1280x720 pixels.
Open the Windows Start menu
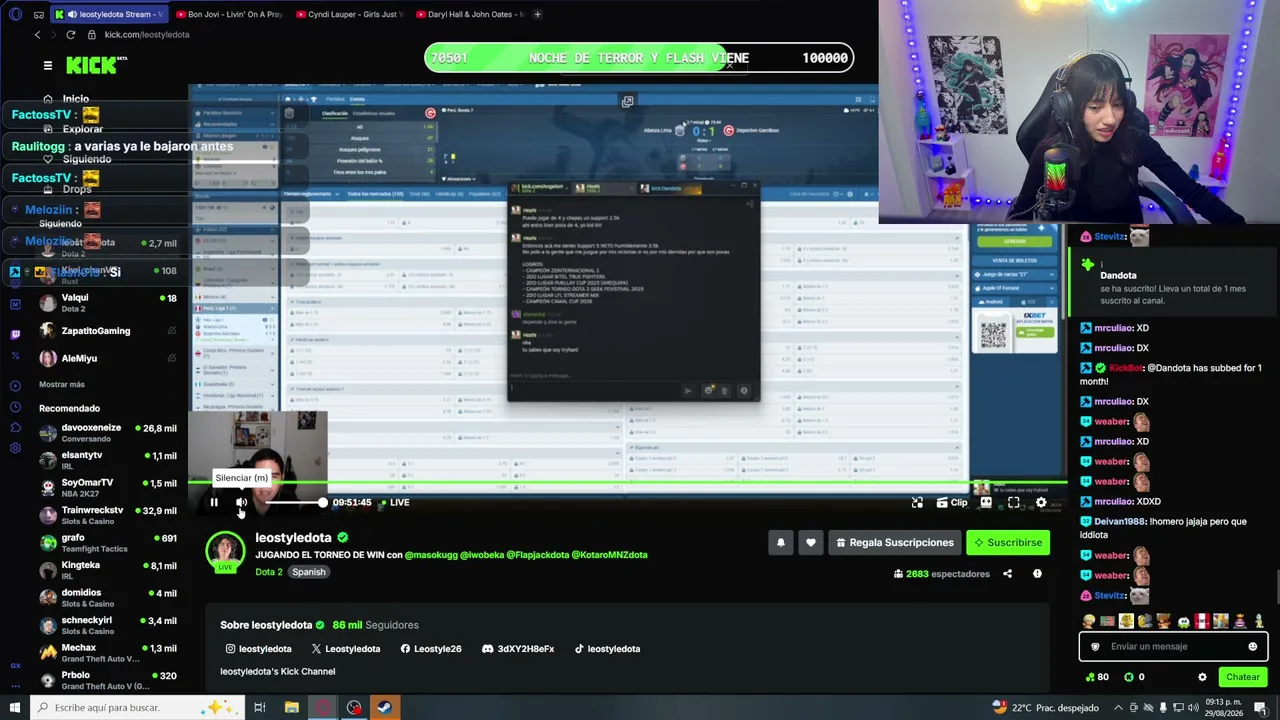[15, 708]
